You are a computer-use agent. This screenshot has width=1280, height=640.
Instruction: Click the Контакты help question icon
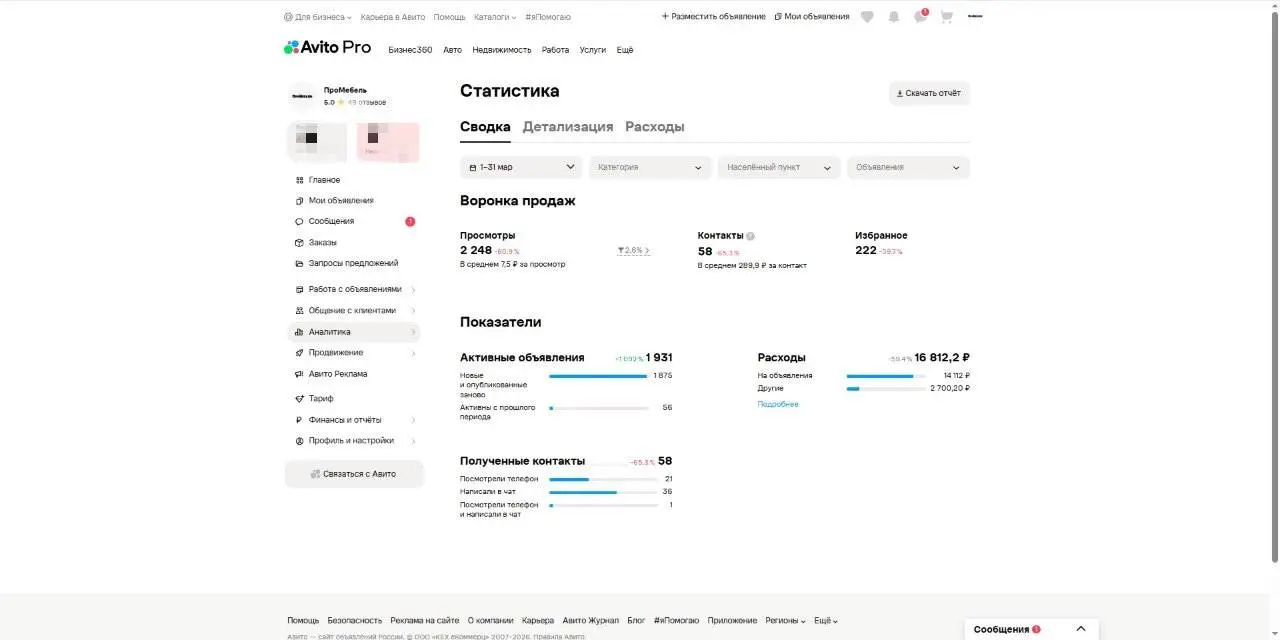pos(750,236)
